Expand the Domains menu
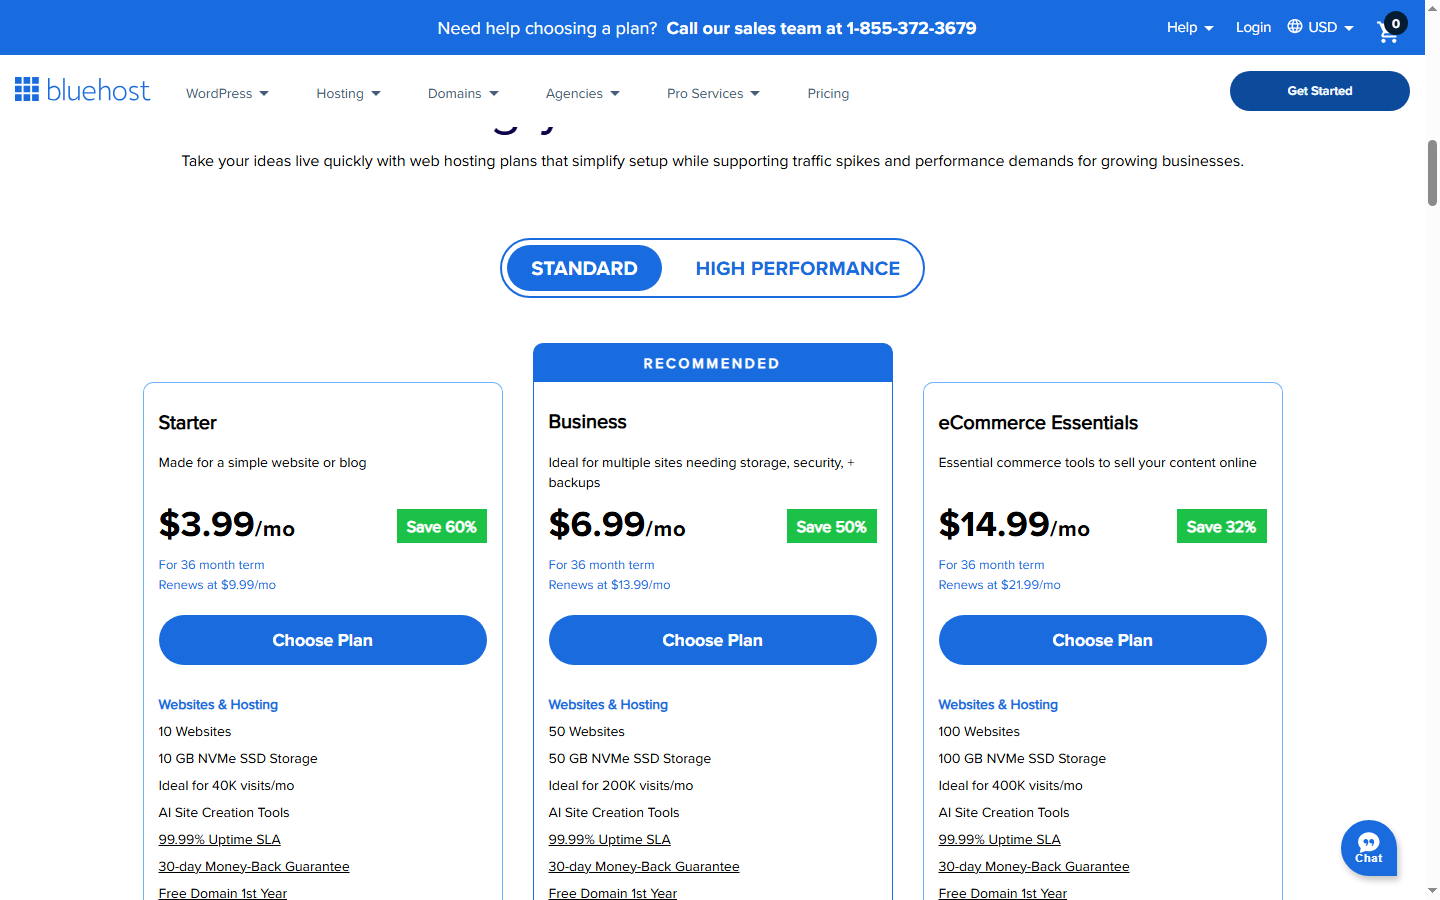 [463, 93]
